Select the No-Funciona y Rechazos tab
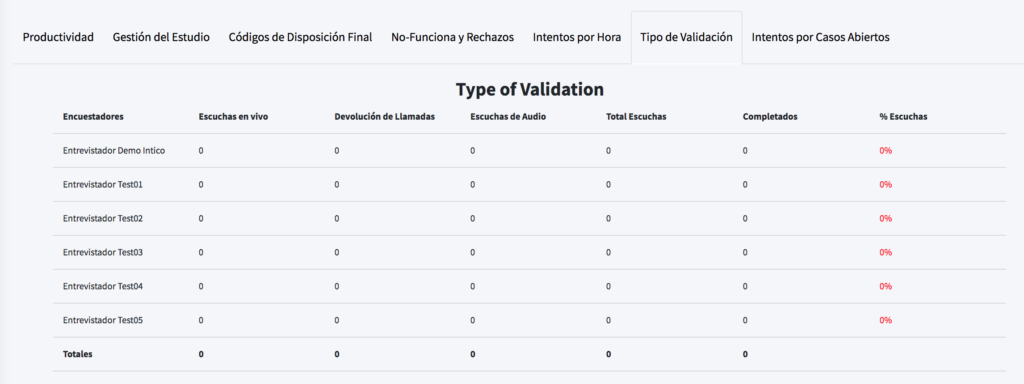Image resolution: width=1024 pixels, height=384 pixels. (x=453, y=37)
